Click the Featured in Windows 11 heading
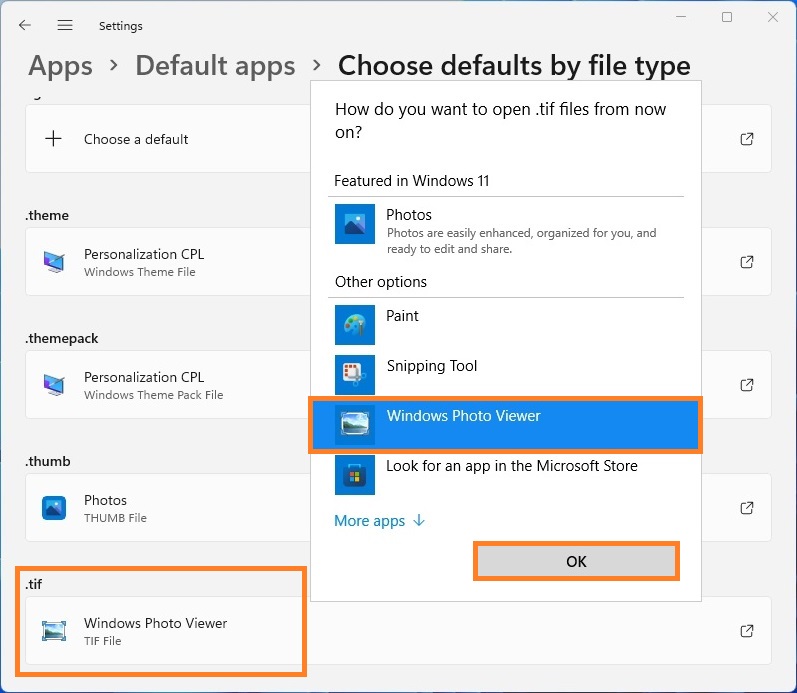The height and width of the screenshot is (693, 797). click(412, 180)
